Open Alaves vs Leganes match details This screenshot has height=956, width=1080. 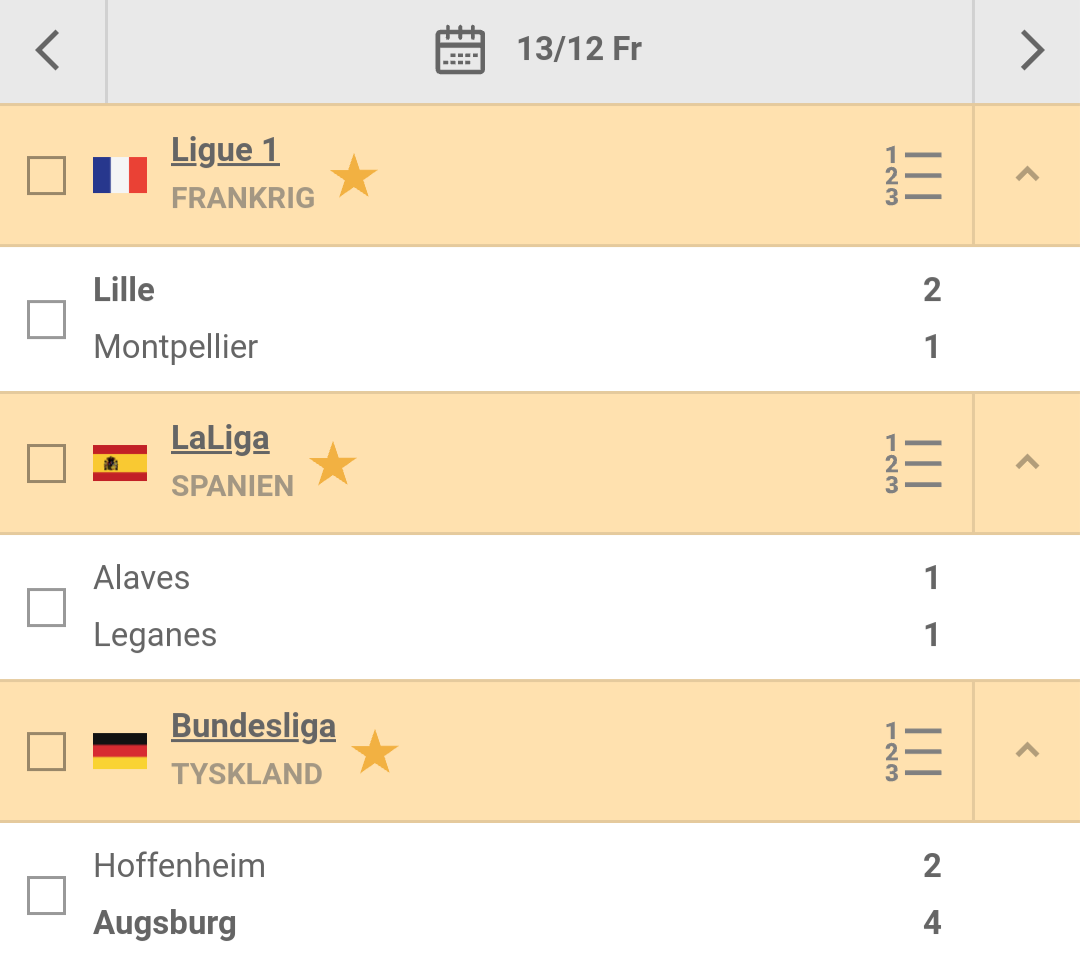click(500, 606)
